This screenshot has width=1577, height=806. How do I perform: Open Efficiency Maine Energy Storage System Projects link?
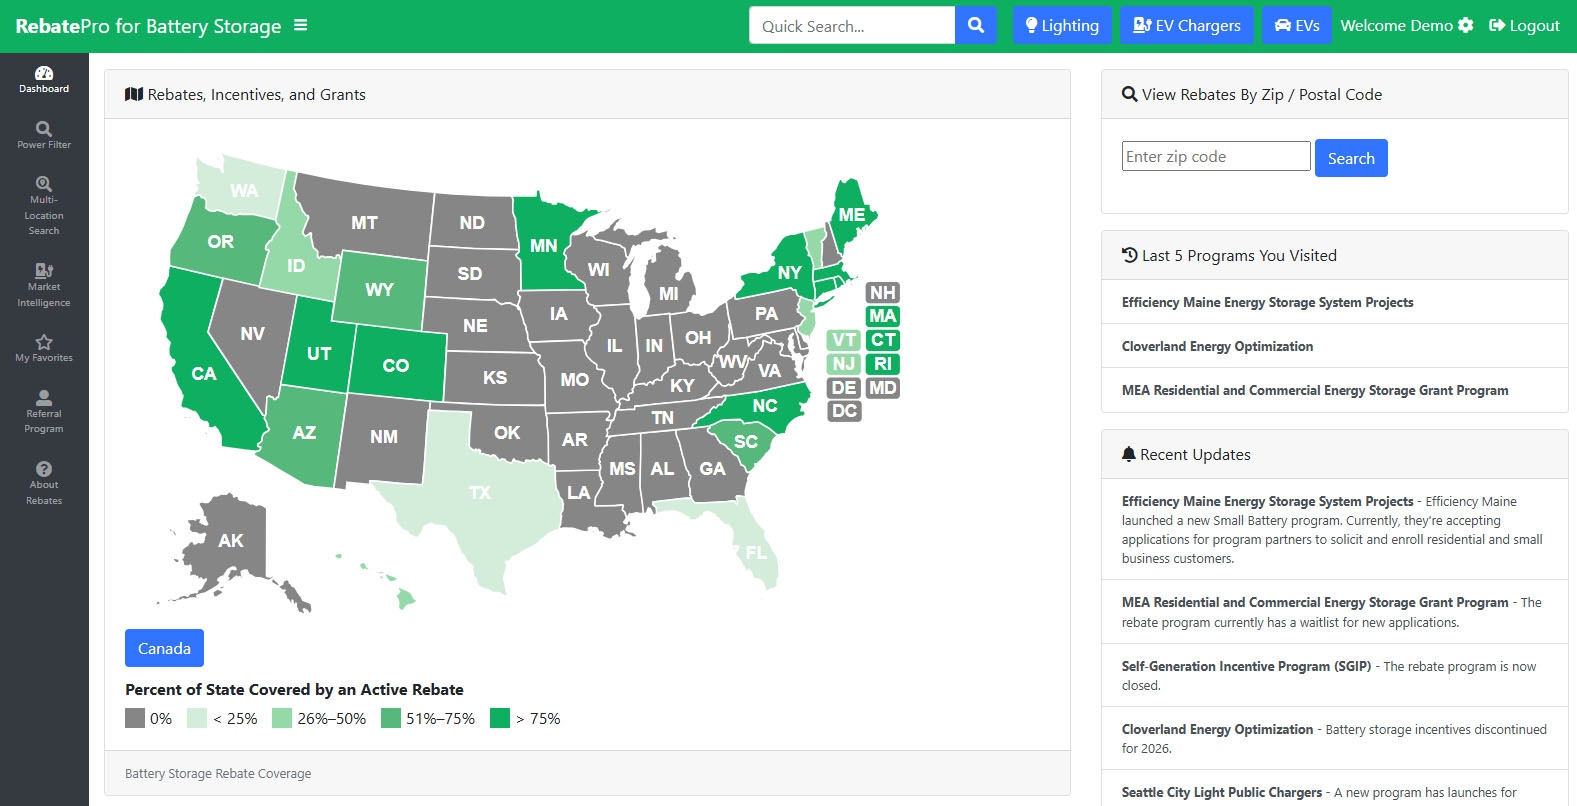1267,302
